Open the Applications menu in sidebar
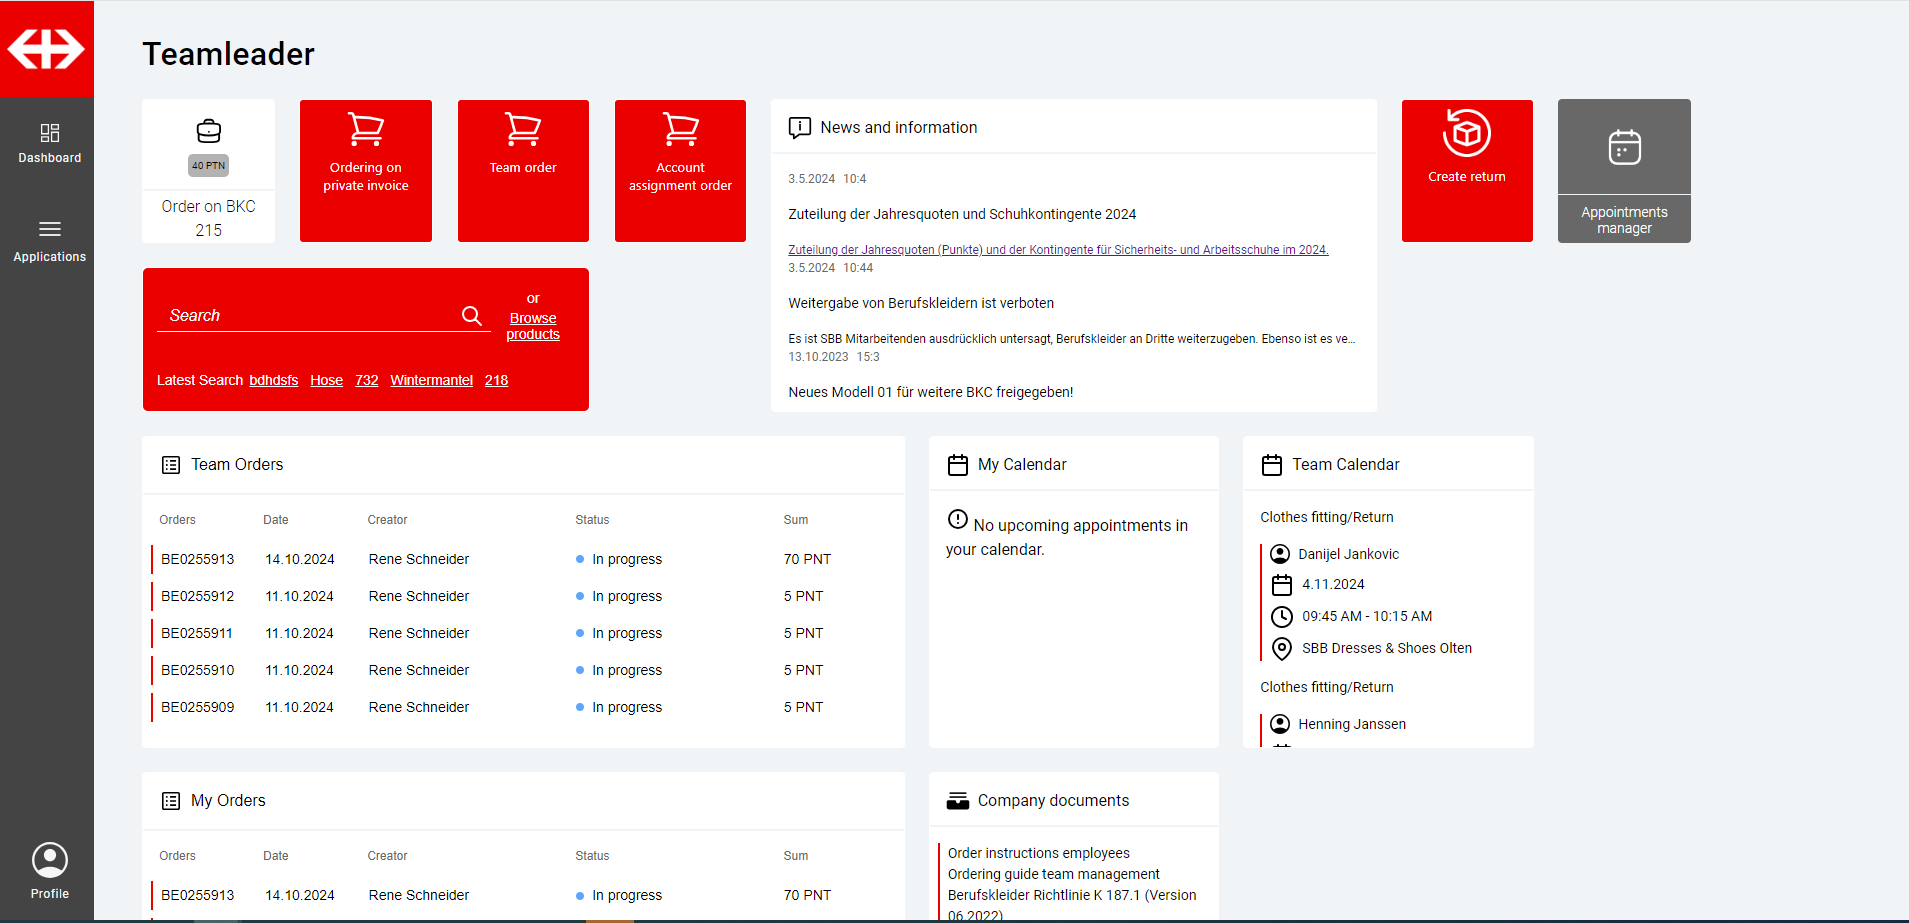This screenshot has height=923, width=1909. point(49,241)
